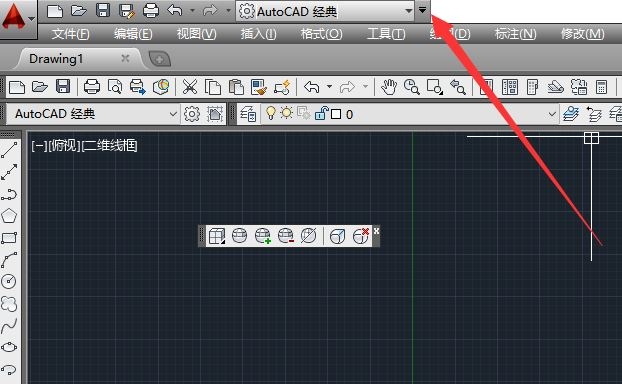Toggle the layer lock padlock icon

click(321, 113)
